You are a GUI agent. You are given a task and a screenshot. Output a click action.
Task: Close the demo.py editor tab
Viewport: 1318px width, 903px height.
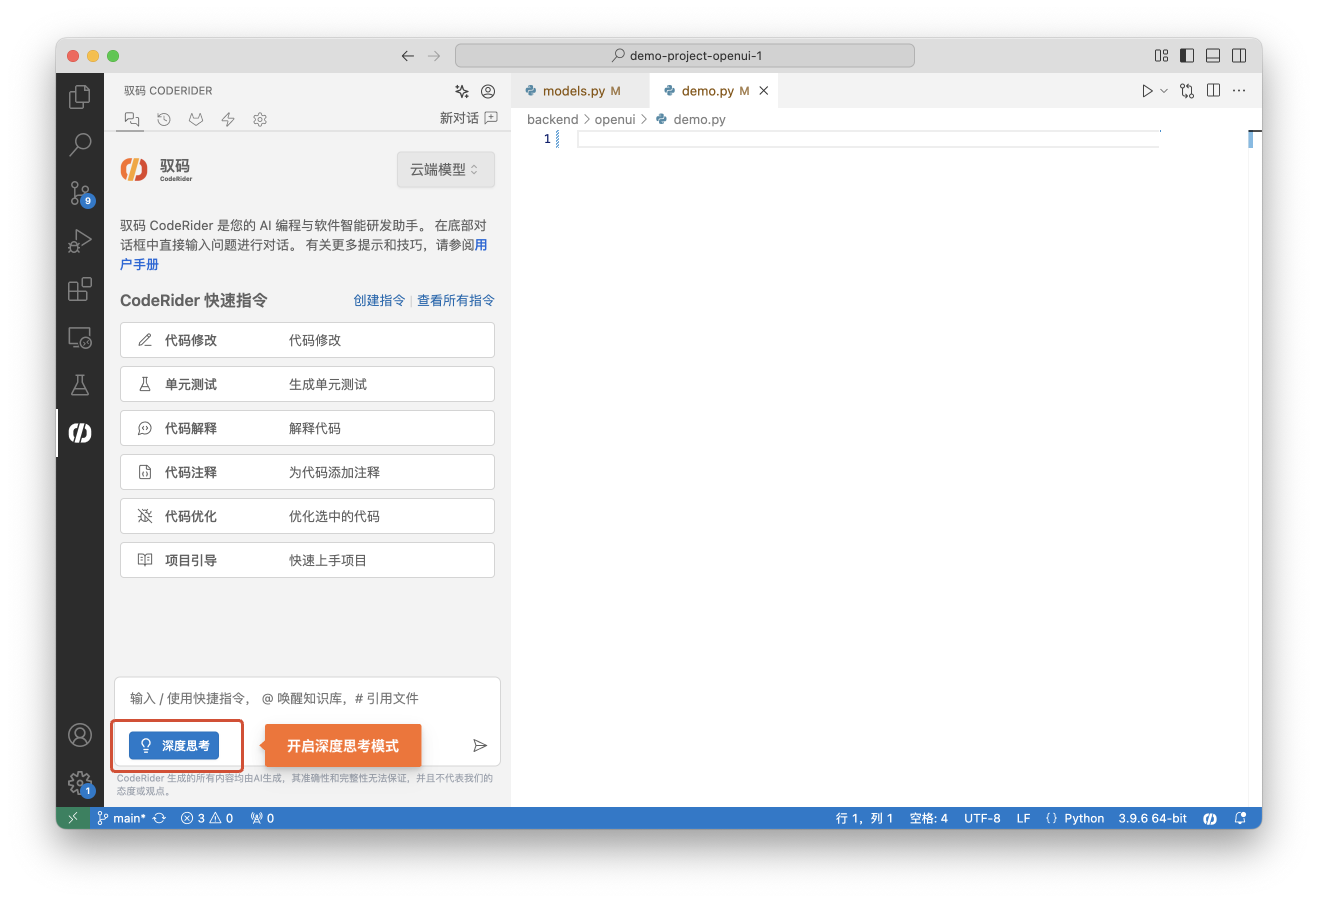tap(764, 91)
